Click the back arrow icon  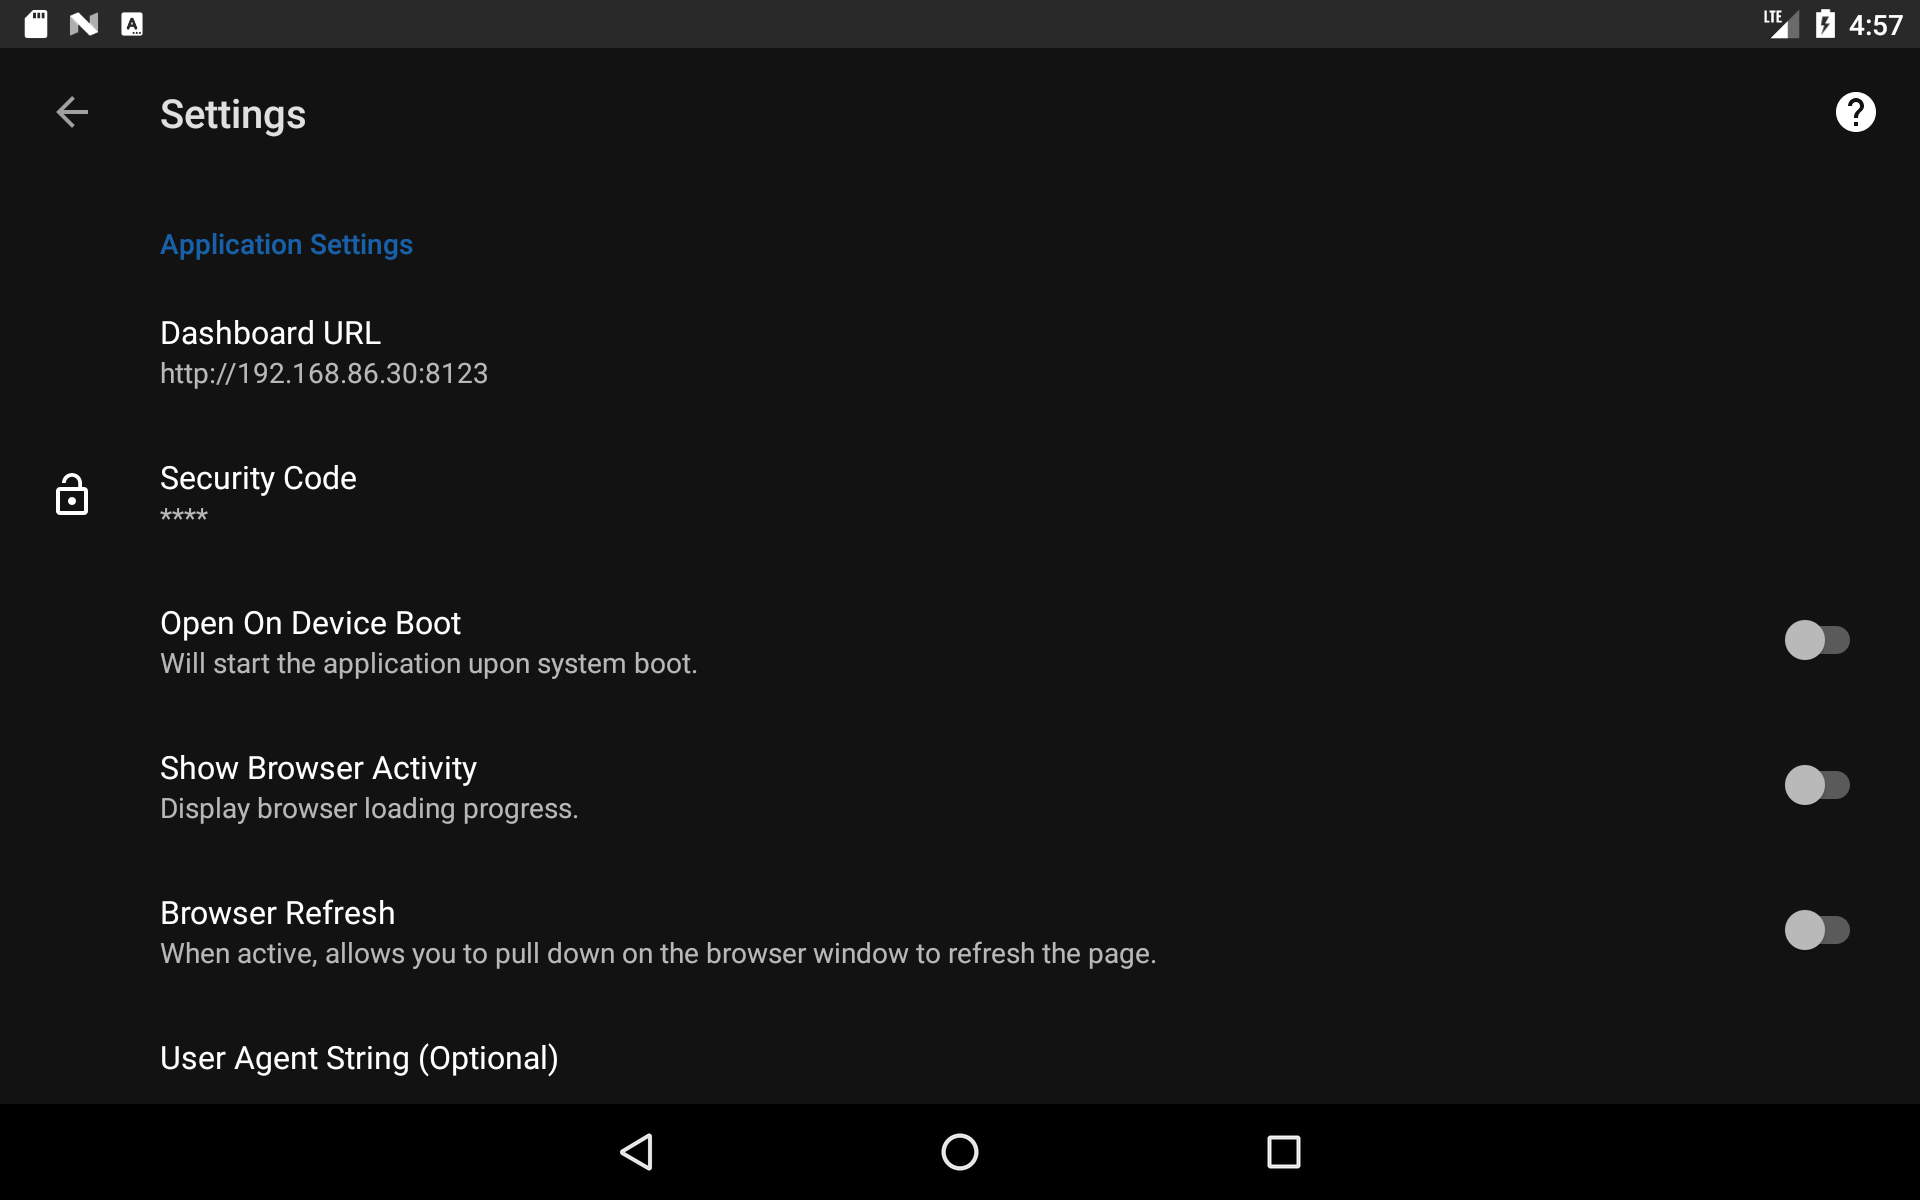(72, 112)
